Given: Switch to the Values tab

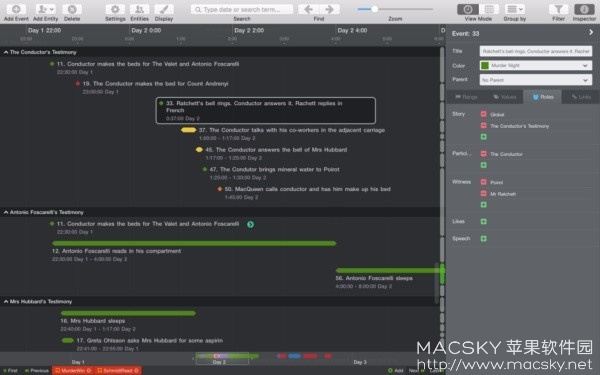Looking at the screenshot, I should click(504, 97).
